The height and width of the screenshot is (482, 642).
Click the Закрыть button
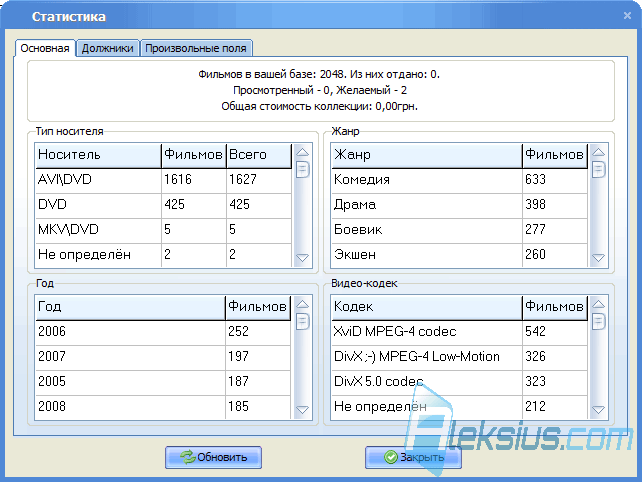click(414, 457)
